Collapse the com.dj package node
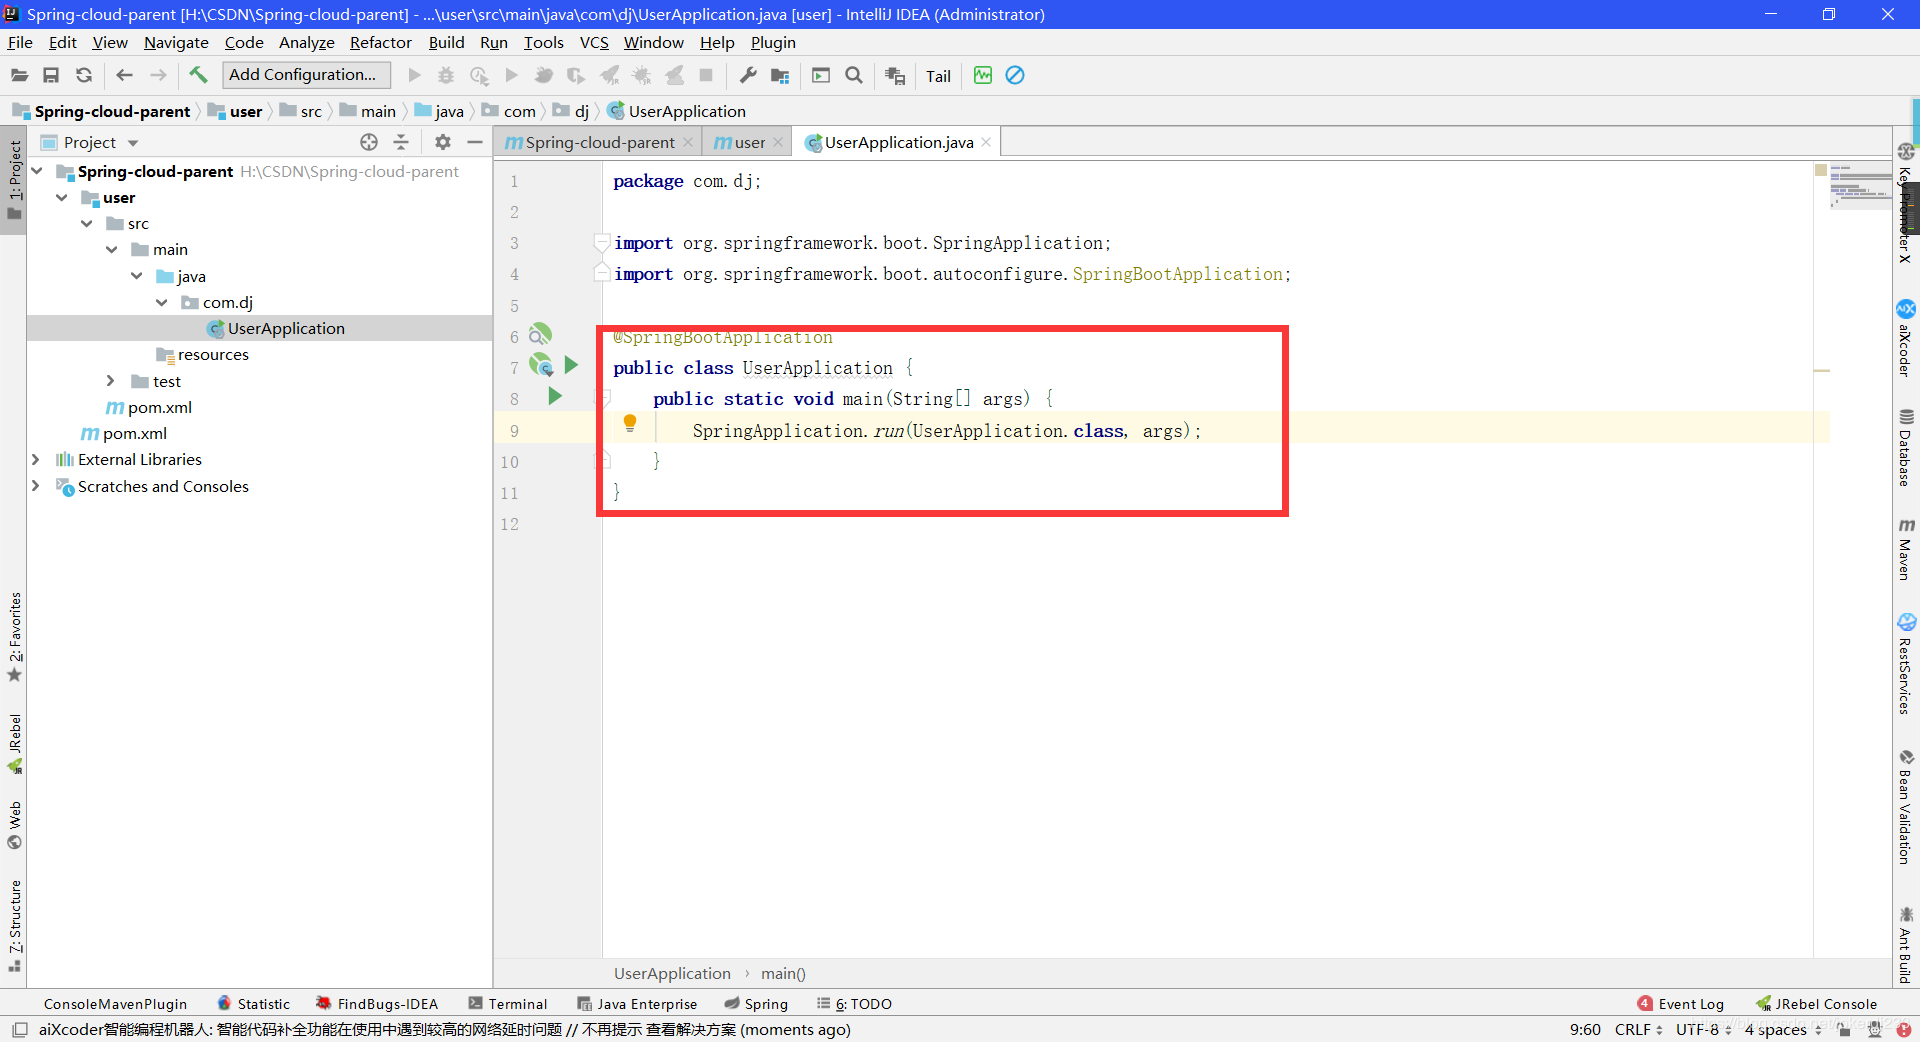This screenshot has height=1042, width=1920. pyautogui.click(x=162, y=302)
